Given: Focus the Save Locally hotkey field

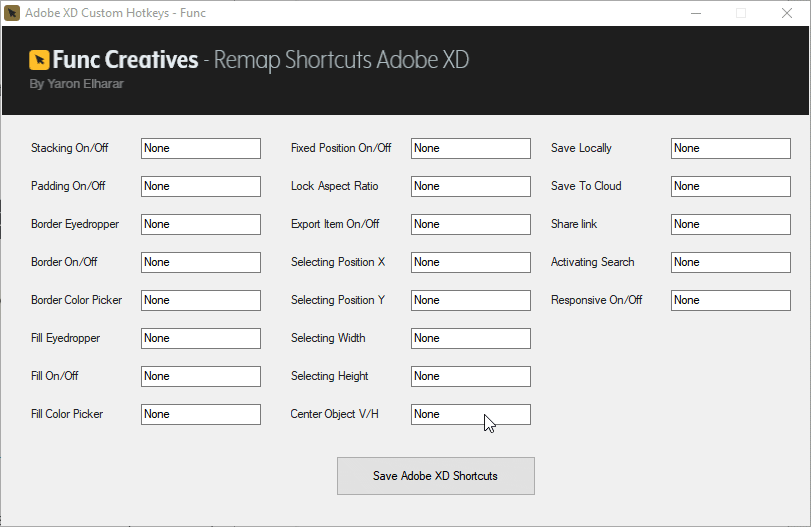Looking at the screenshot, I should coord(731,148).
